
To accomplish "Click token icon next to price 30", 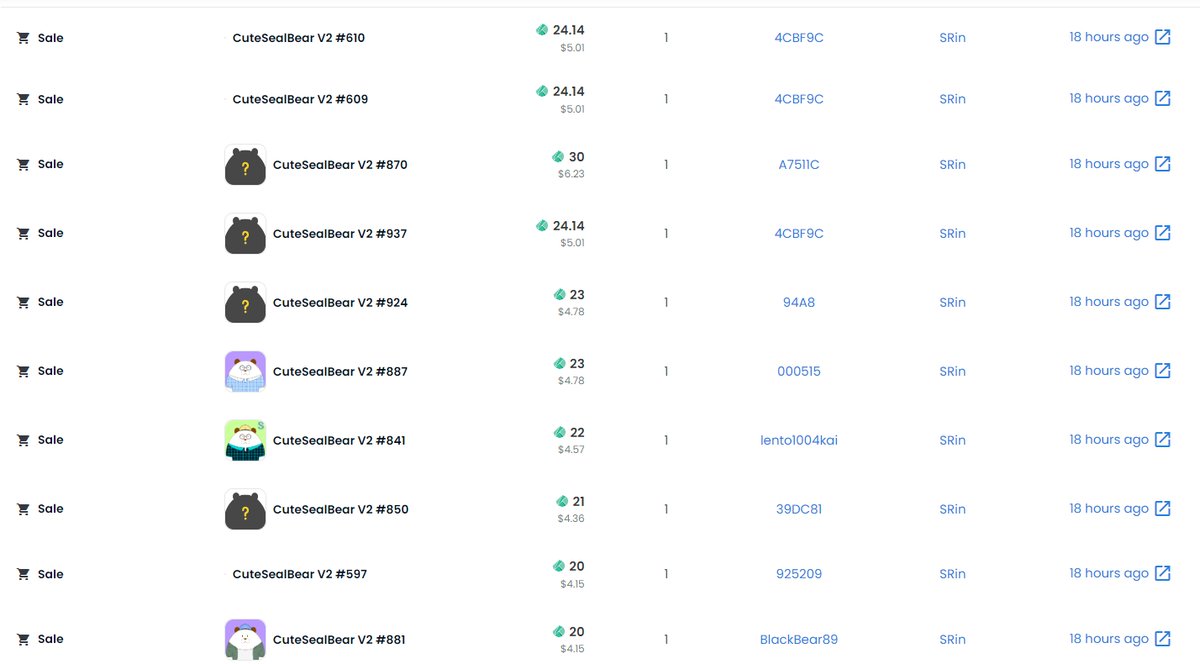I will coord(558,157).
